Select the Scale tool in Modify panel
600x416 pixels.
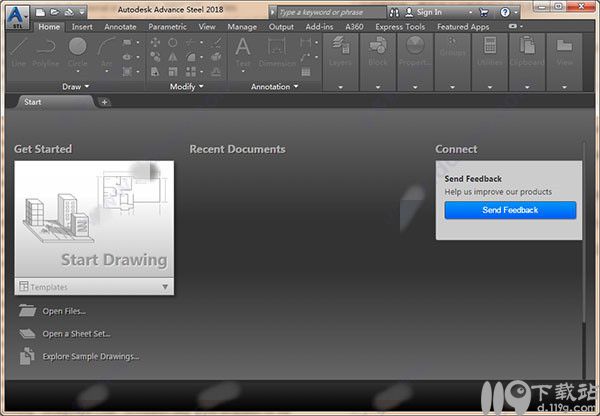[x=173, y=71]
